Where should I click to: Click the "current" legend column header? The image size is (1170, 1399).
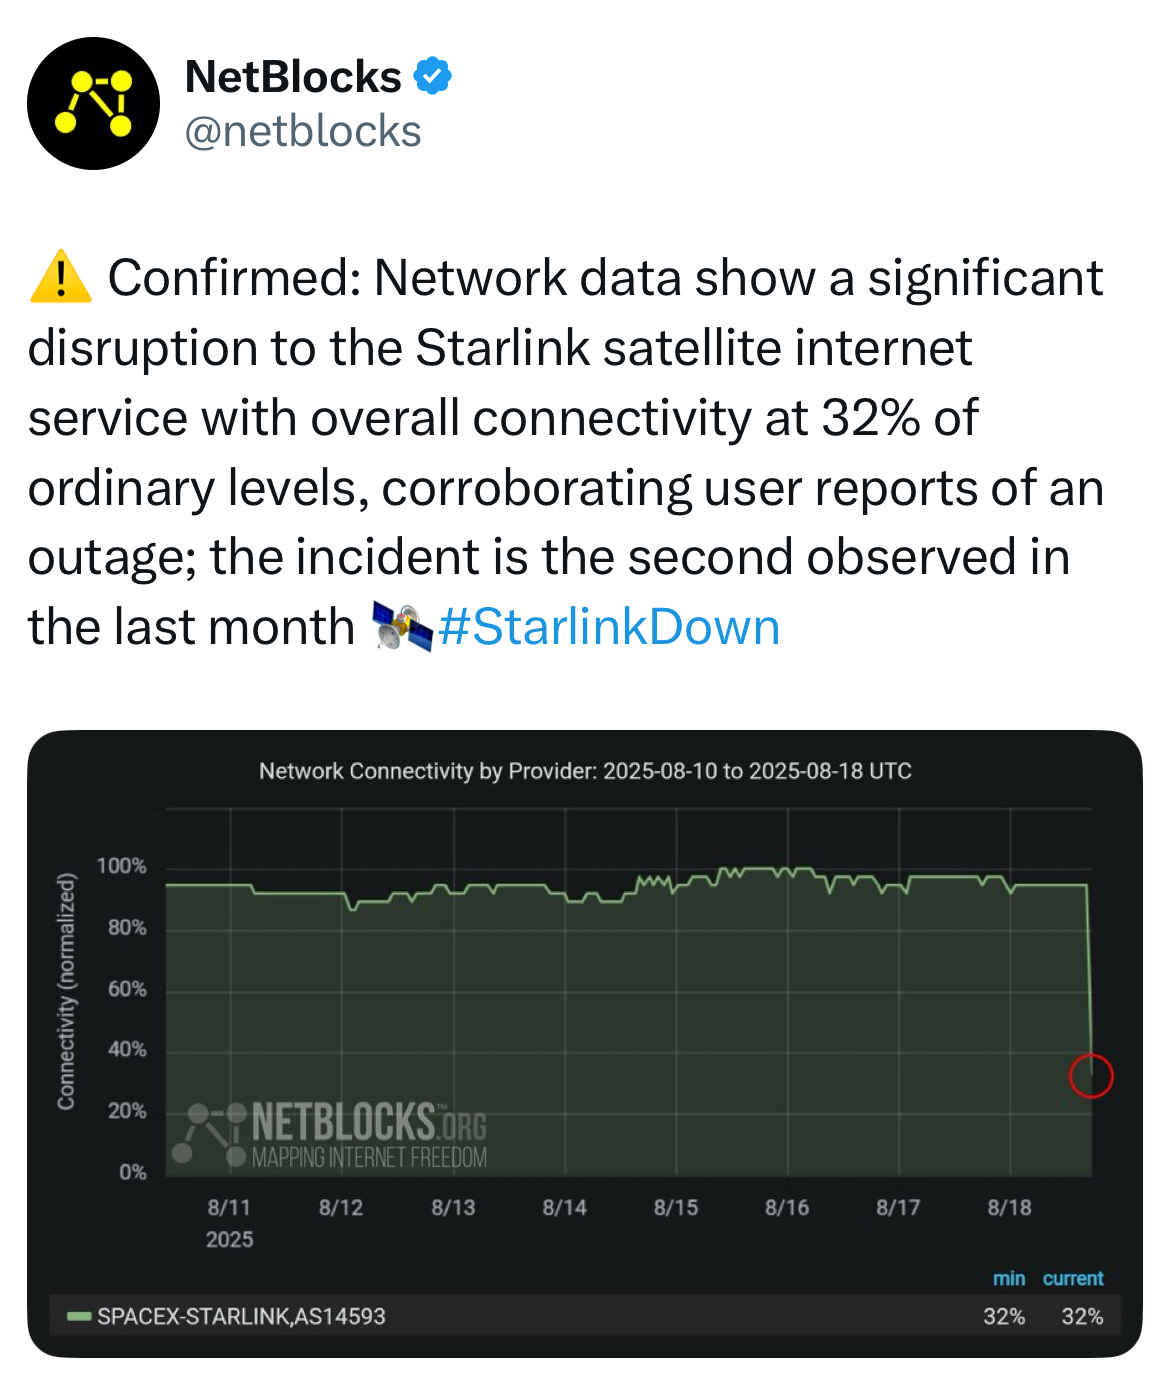tap(1072, 1278)
